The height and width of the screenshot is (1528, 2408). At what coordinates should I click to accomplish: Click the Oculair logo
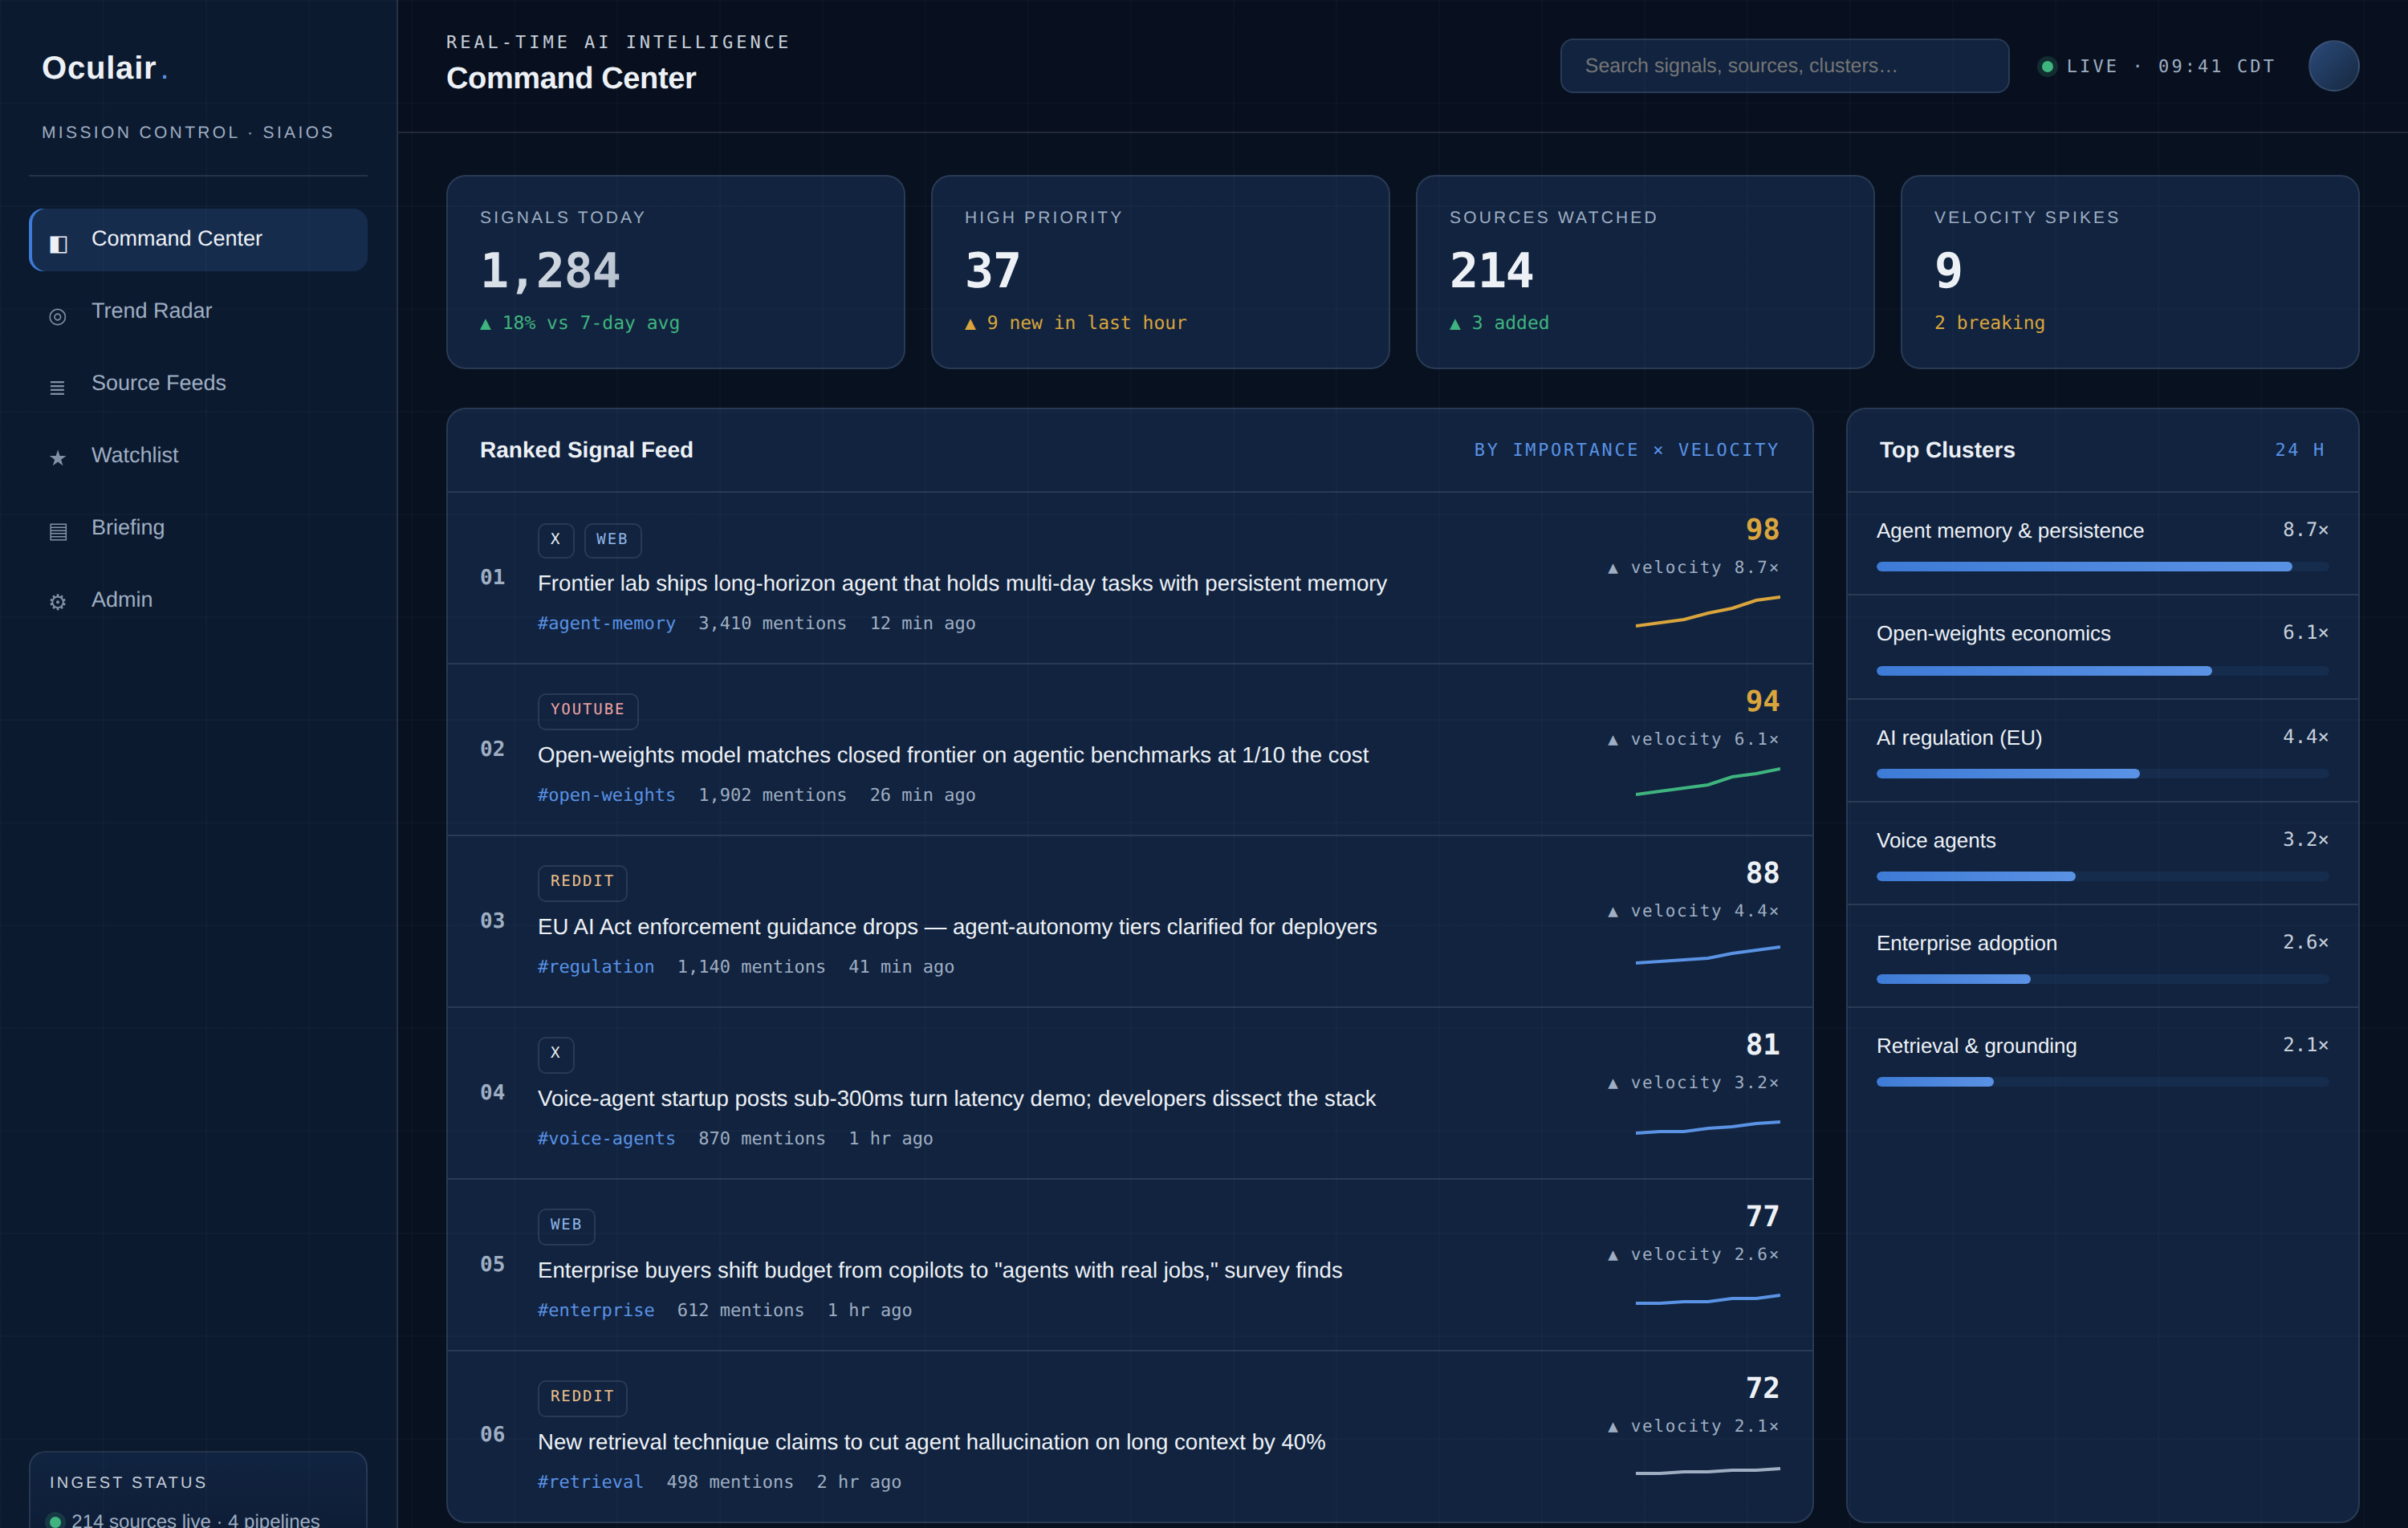pos(105,67)
